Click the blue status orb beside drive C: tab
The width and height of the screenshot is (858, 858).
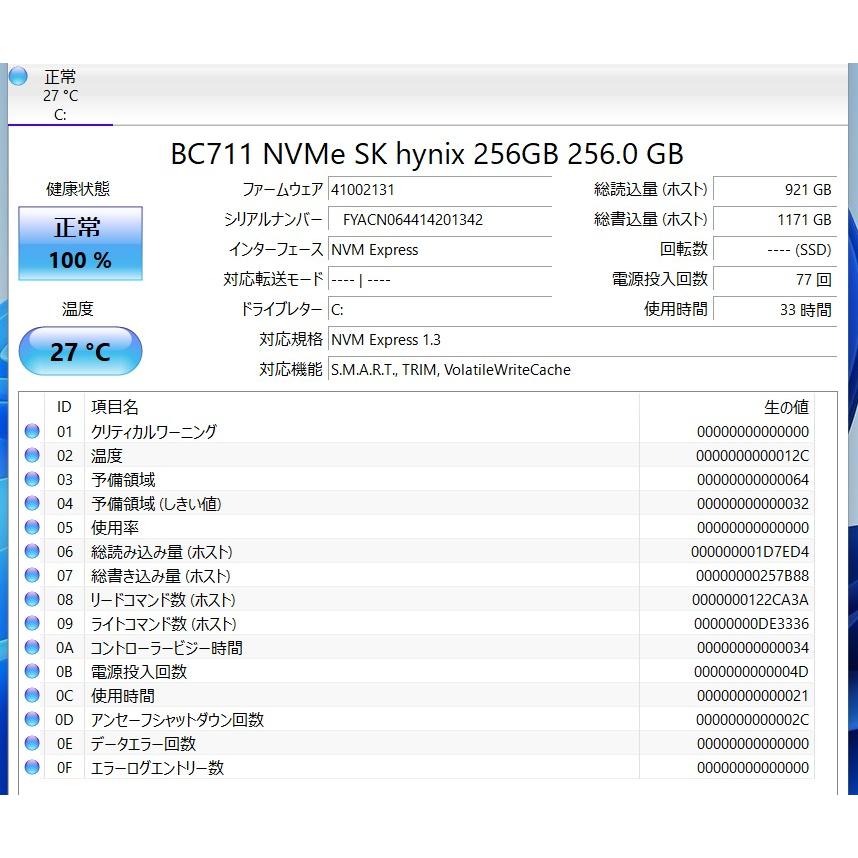[18, 77]
